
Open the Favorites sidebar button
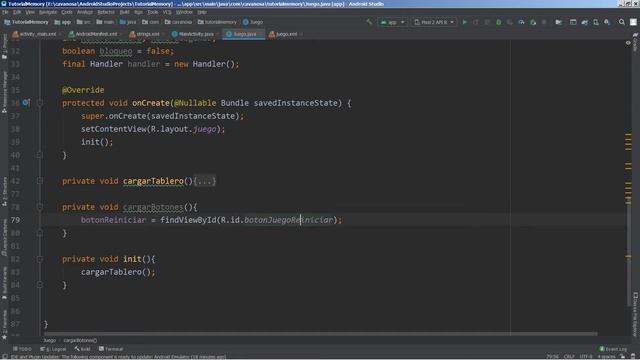(x=4, y=324)
